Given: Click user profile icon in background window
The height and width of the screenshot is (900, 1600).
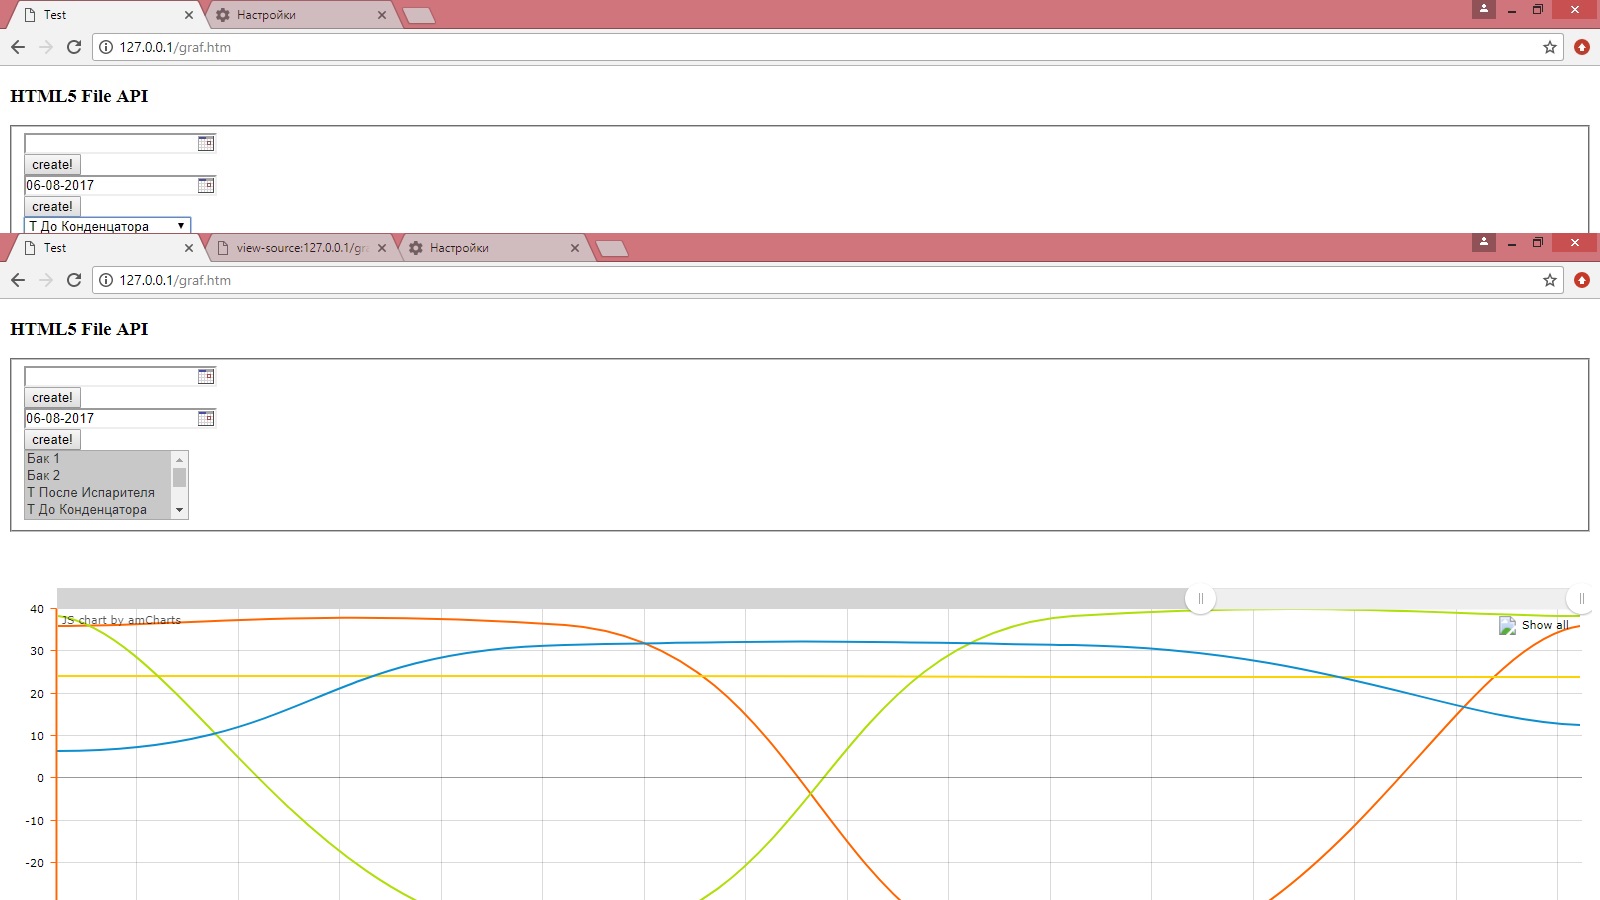Looking at the screenshot, I should 1484,9.
